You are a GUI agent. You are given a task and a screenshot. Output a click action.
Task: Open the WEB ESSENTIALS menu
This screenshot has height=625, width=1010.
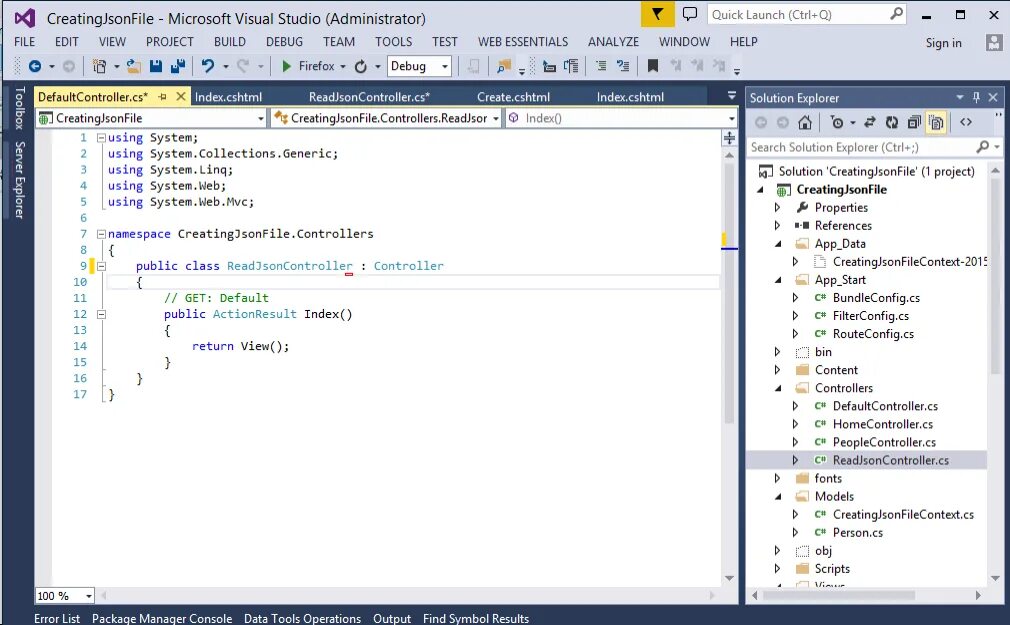(523, 42)
